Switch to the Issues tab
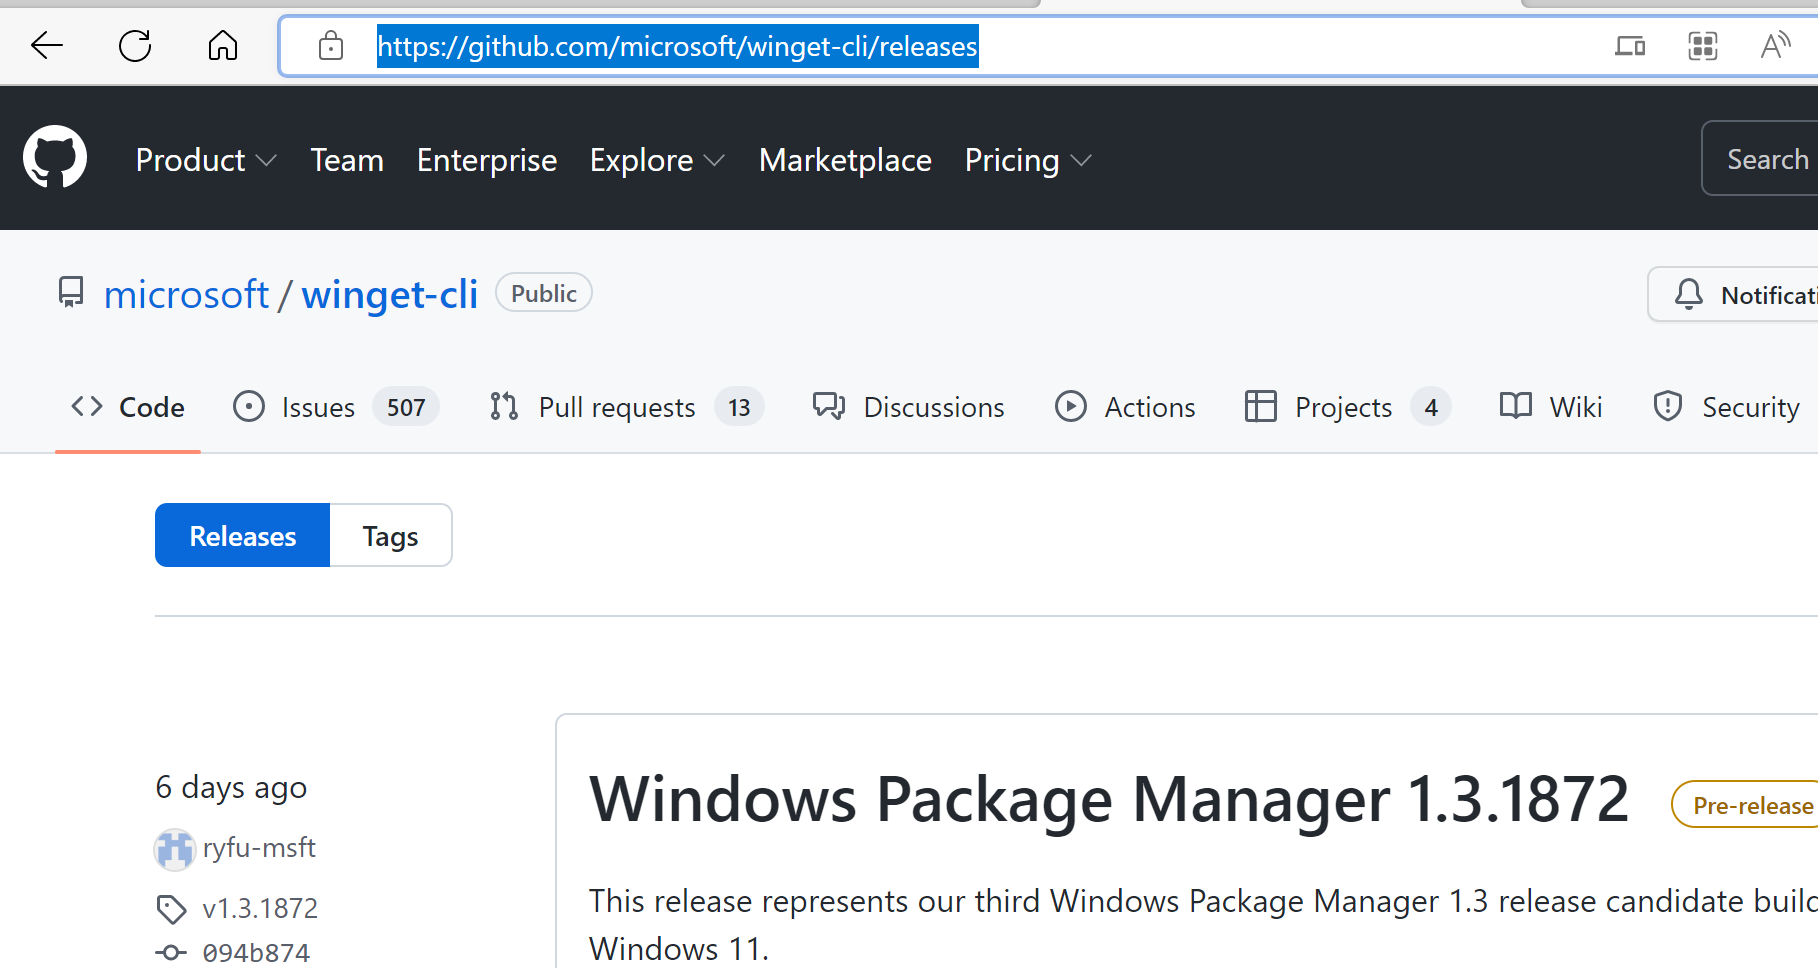This screenshot has width=1818, height=968. [x=318, y=406]
